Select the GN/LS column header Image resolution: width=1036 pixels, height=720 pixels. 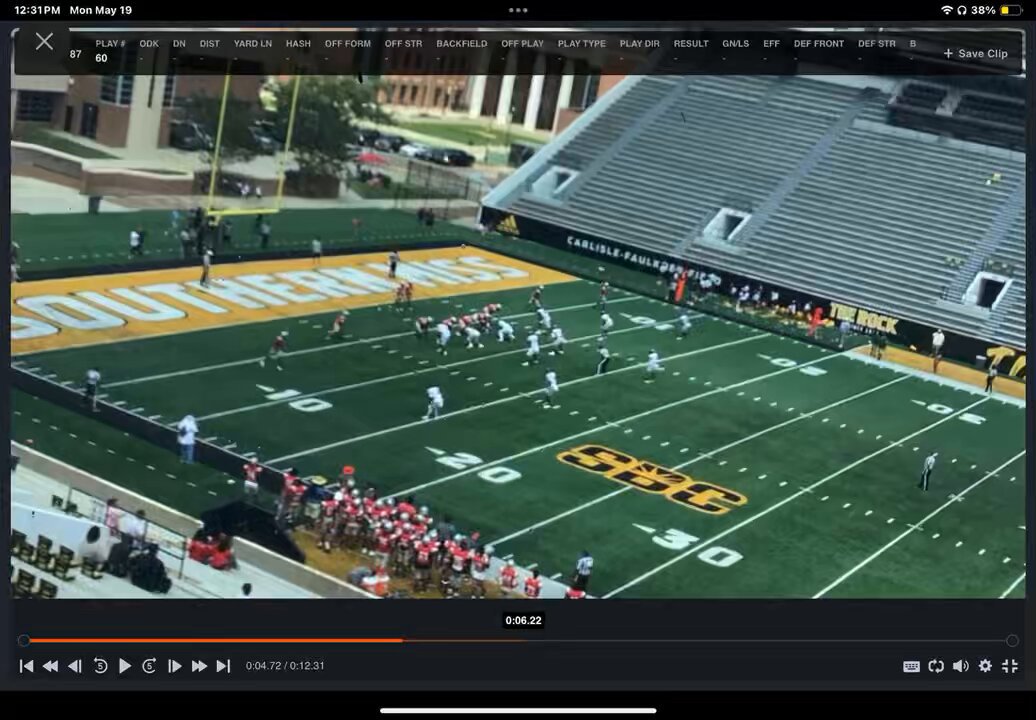pos(735,44)
